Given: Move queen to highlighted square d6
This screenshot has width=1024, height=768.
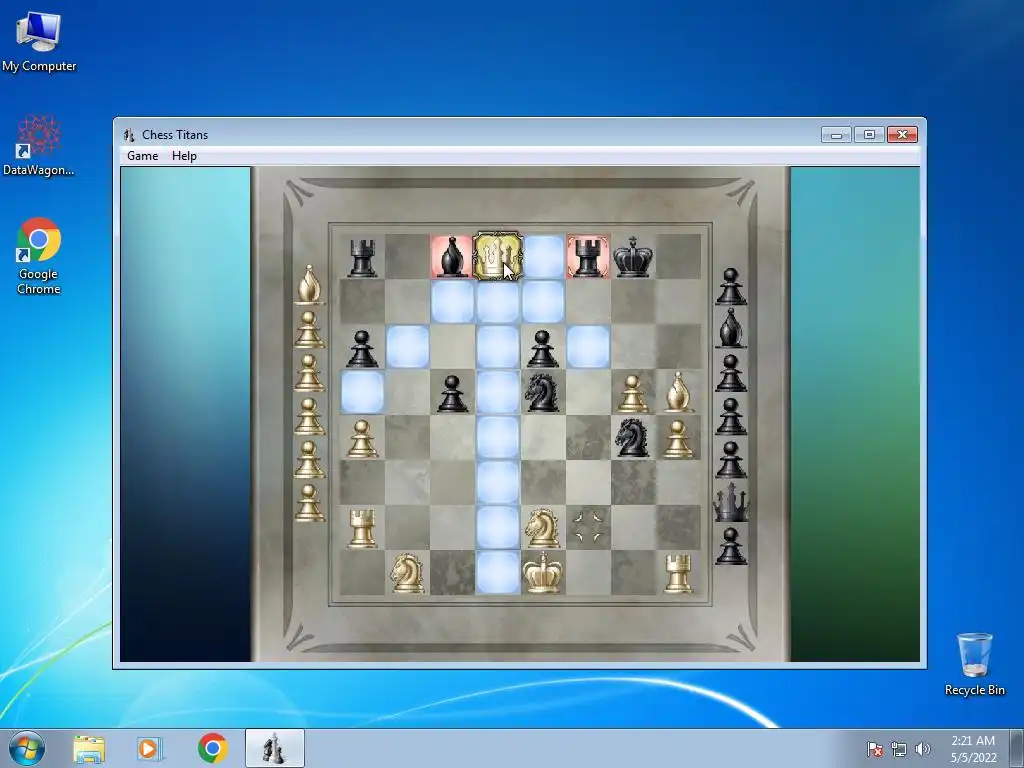Looking at the screenshot, I should [498, 347].
